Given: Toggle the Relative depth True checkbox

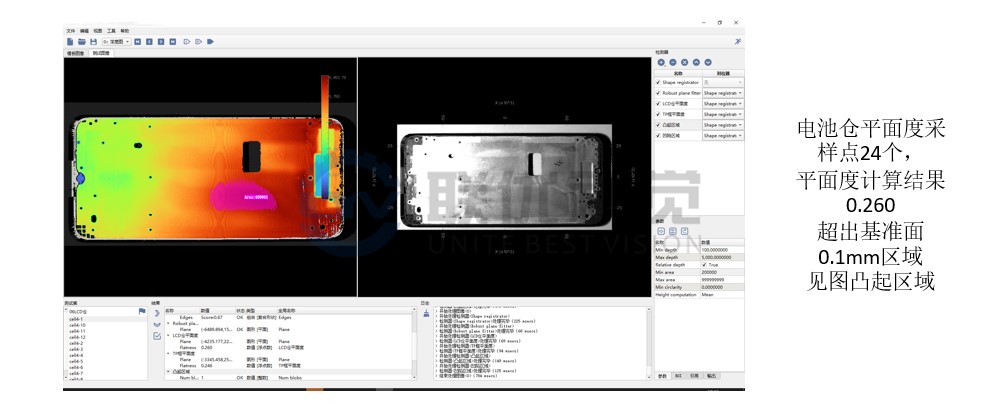Looking at the screenshot, I should [704, 264].
